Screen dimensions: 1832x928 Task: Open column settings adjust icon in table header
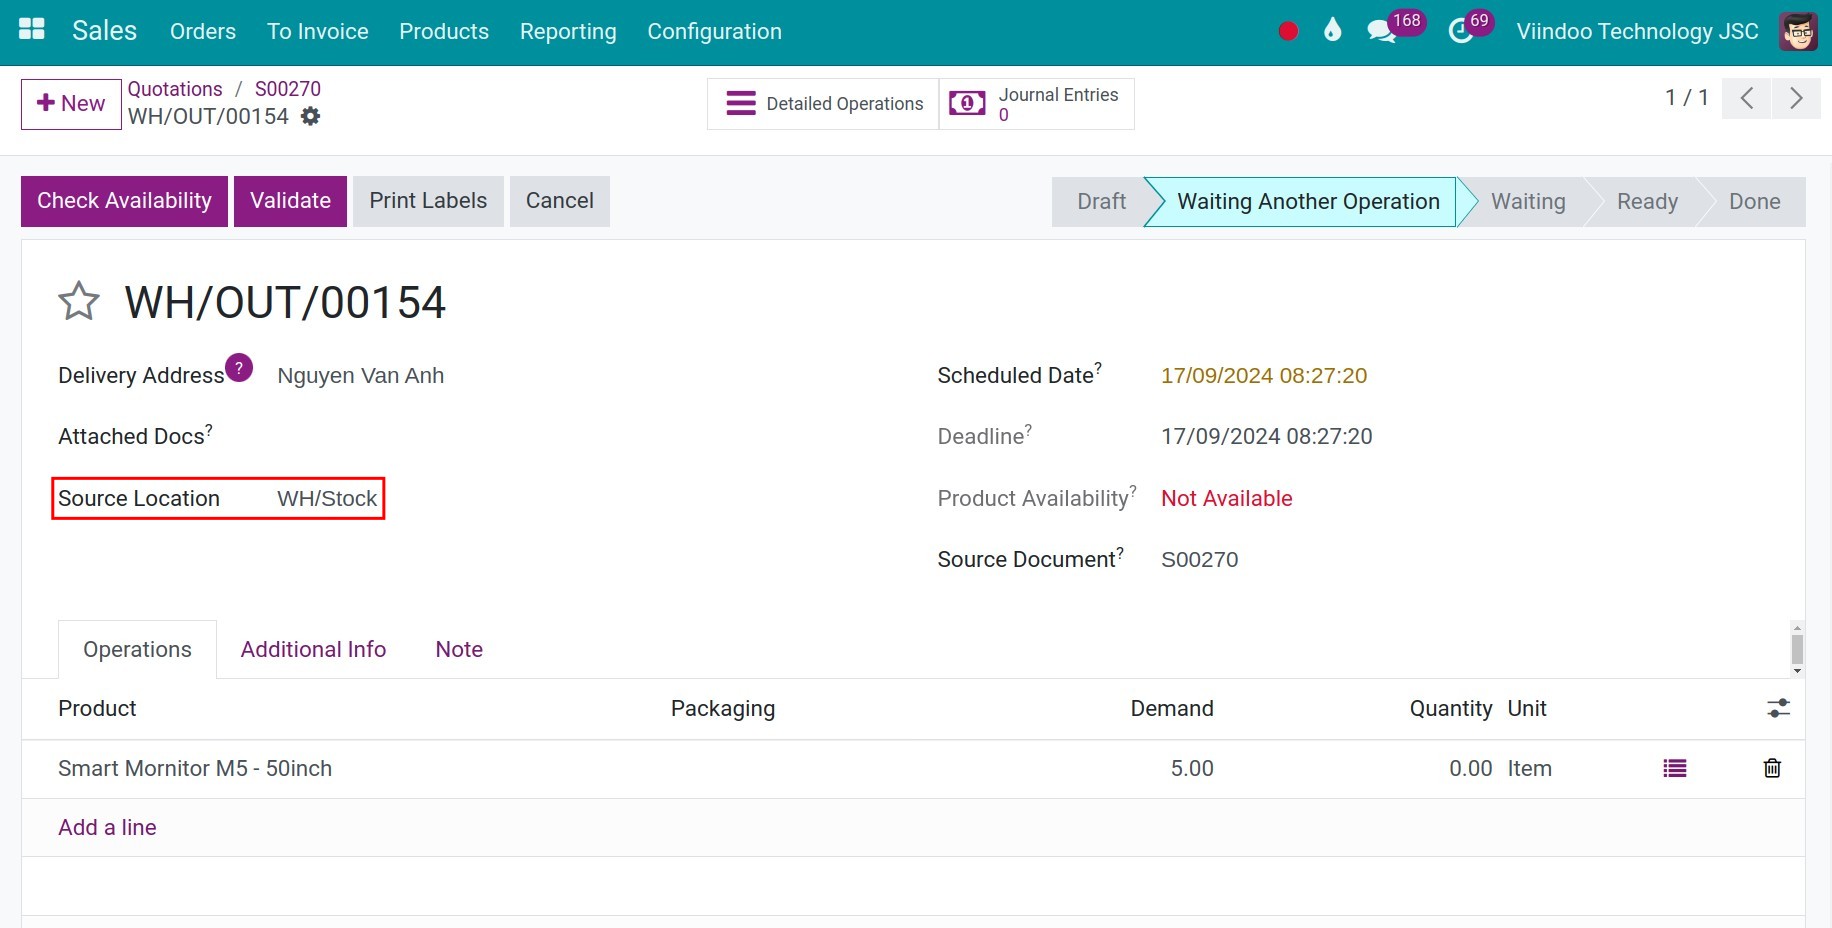(x=1778, y=709)
